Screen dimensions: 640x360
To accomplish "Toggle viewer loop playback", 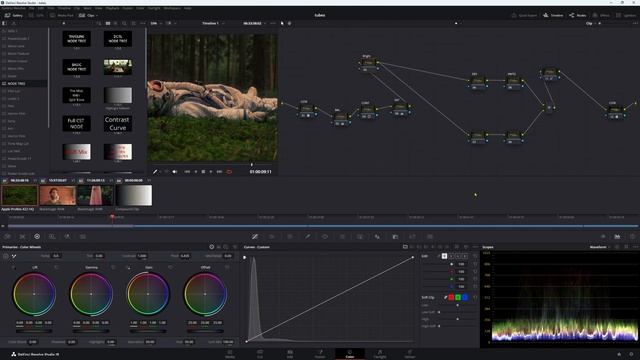I will pos(229,172).
